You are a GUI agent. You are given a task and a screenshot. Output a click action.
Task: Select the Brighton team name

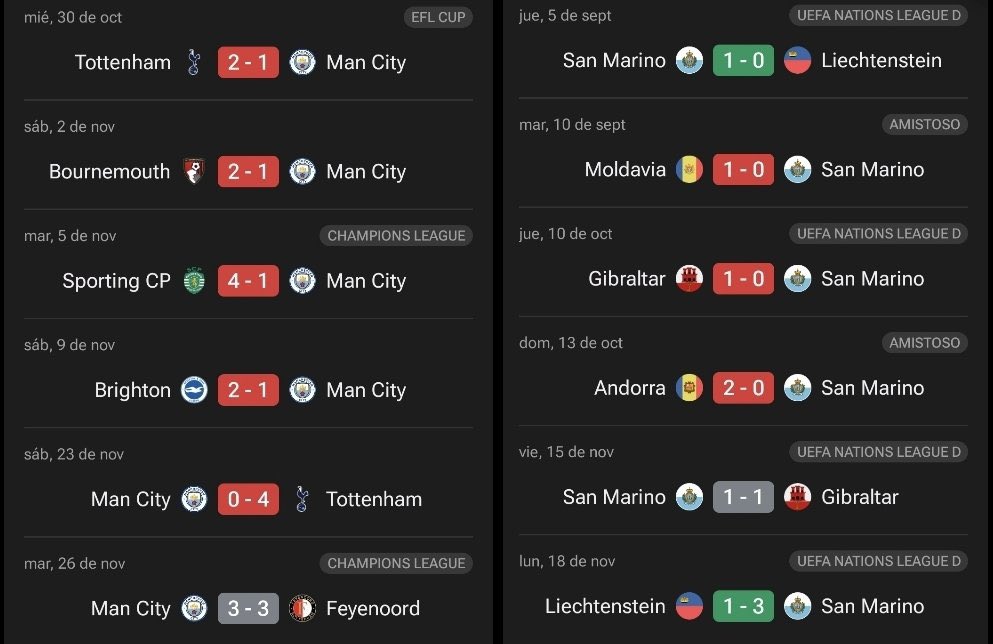132,390
